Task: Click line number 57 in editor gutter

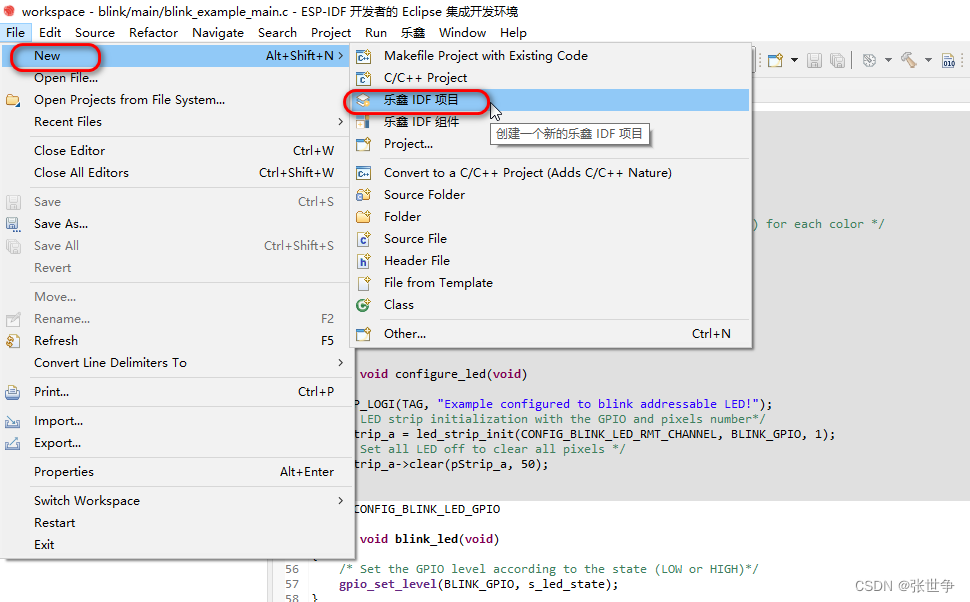Action: pos(292,584)
